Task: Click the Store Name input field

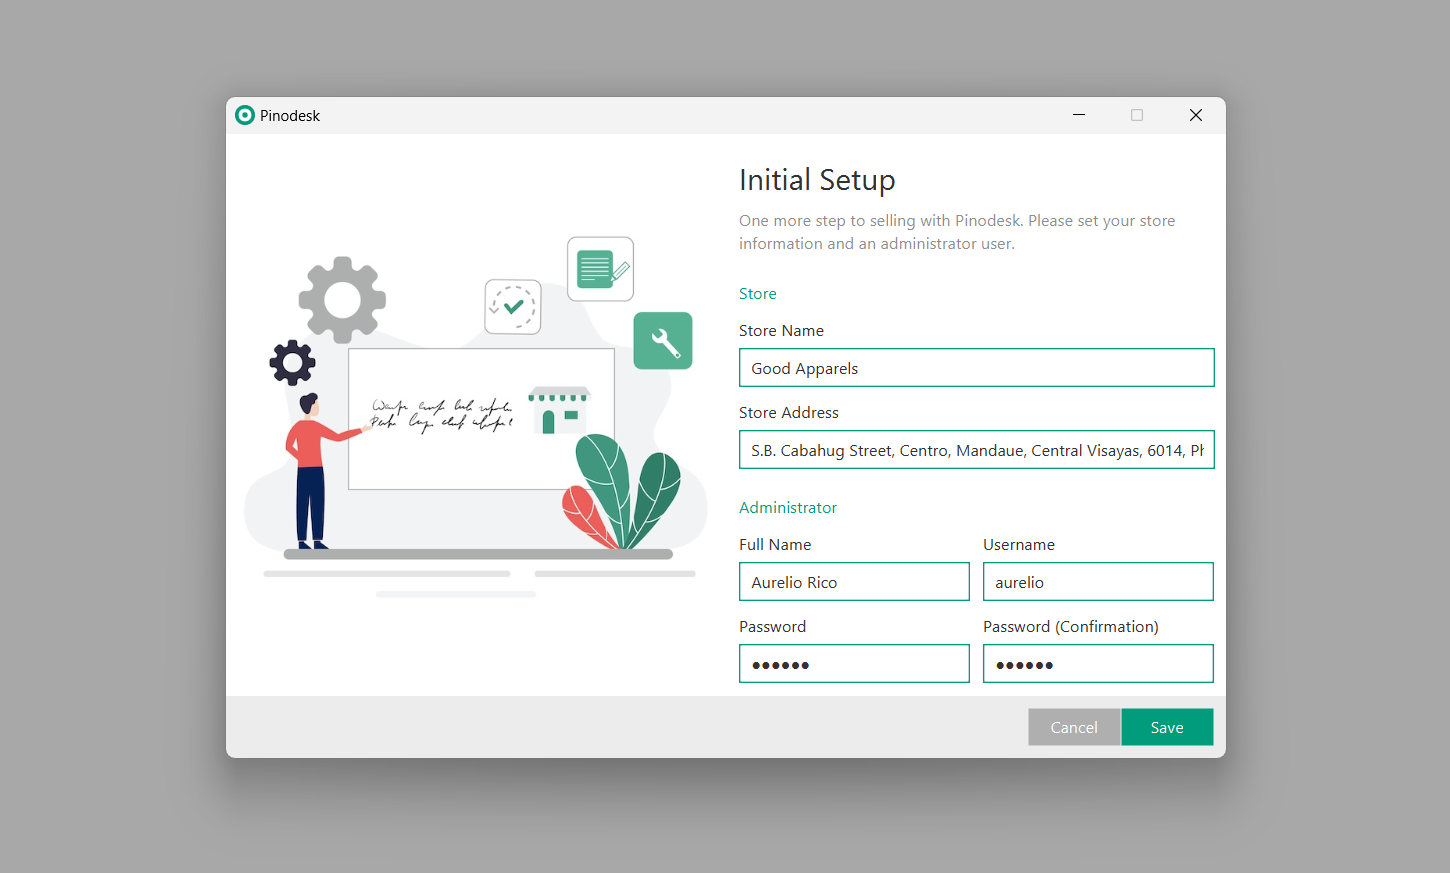Action: click(x=976, y=368)
